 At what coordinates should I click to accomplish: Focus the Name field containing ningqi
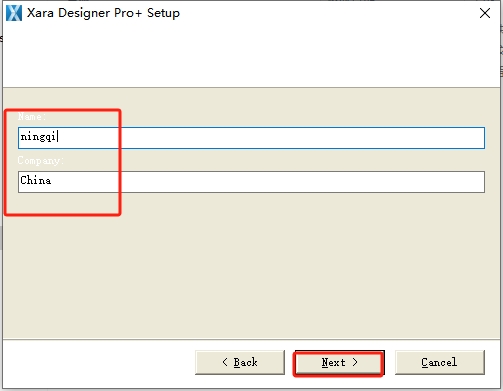(251, 138)
